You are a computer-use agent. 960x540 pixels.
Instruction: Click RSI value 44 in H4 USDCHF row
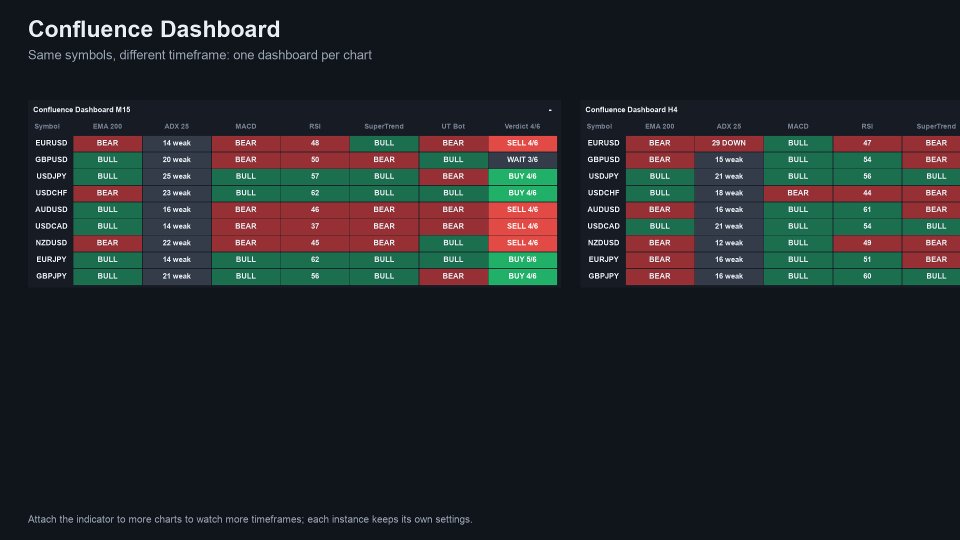tap(867, 192)
